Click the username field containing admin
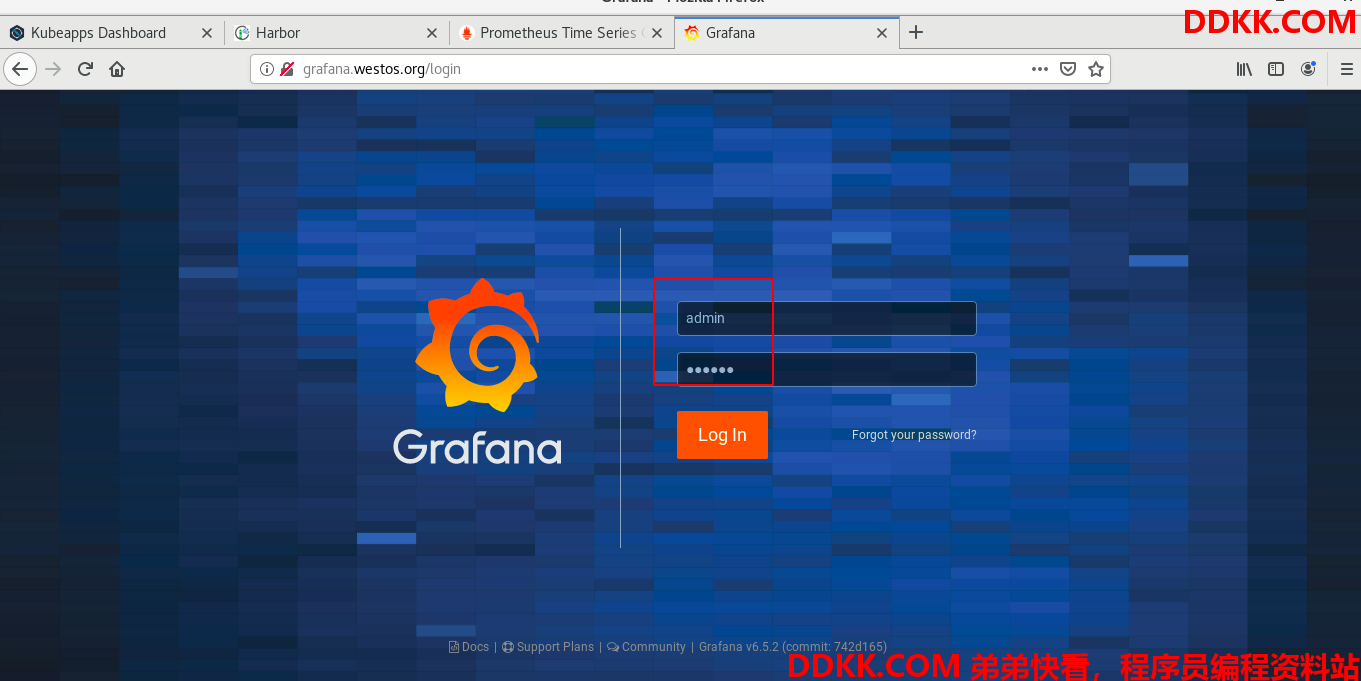This screenshot has width=1361, height=681. tap(826, 318)
